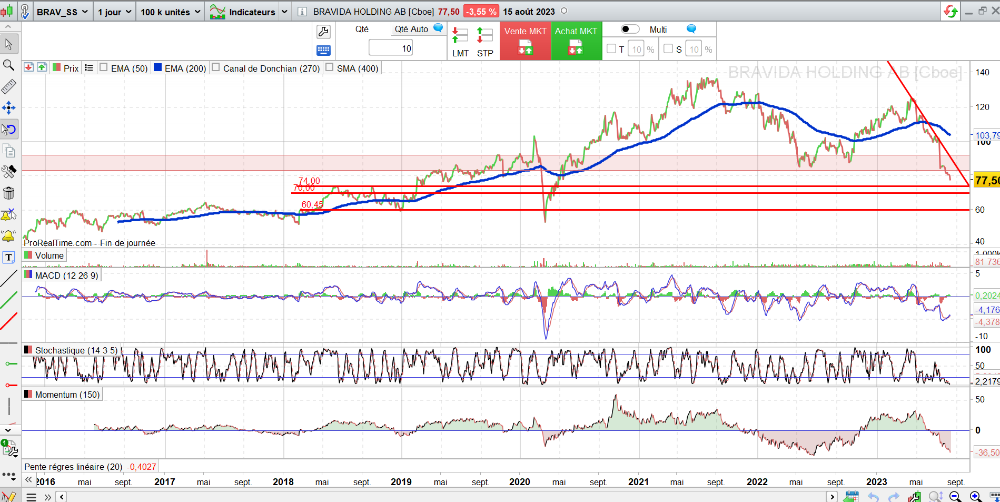Click the trash bin delete icon
The width and height of the screenshot is (1000, 502).
(9, 193)
